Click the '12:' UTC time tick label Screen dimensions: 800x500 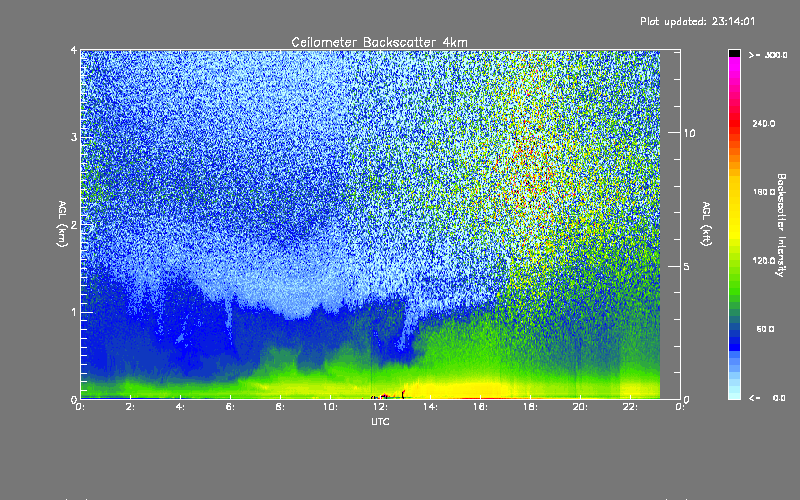[380, 407]
